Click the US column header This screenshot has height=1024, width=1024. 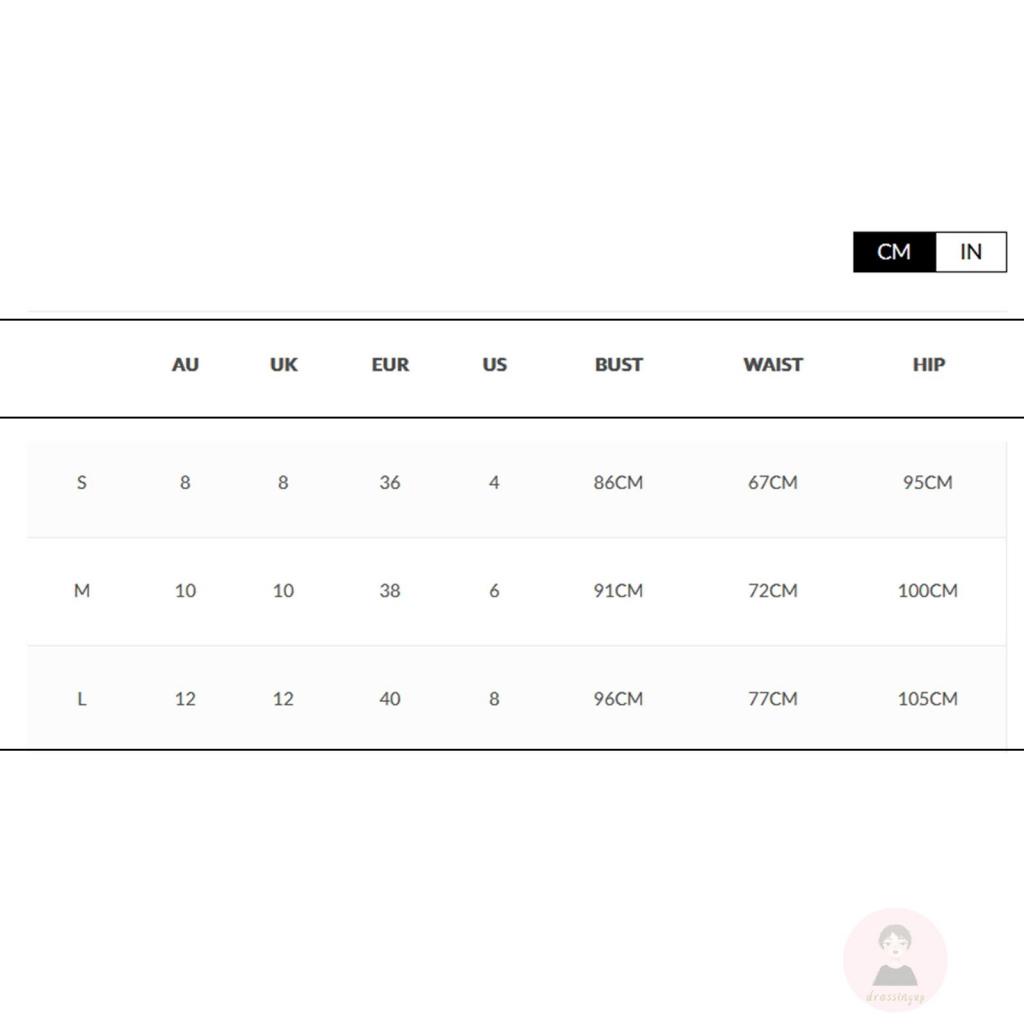pyautogui.click(x=494, y=365)
